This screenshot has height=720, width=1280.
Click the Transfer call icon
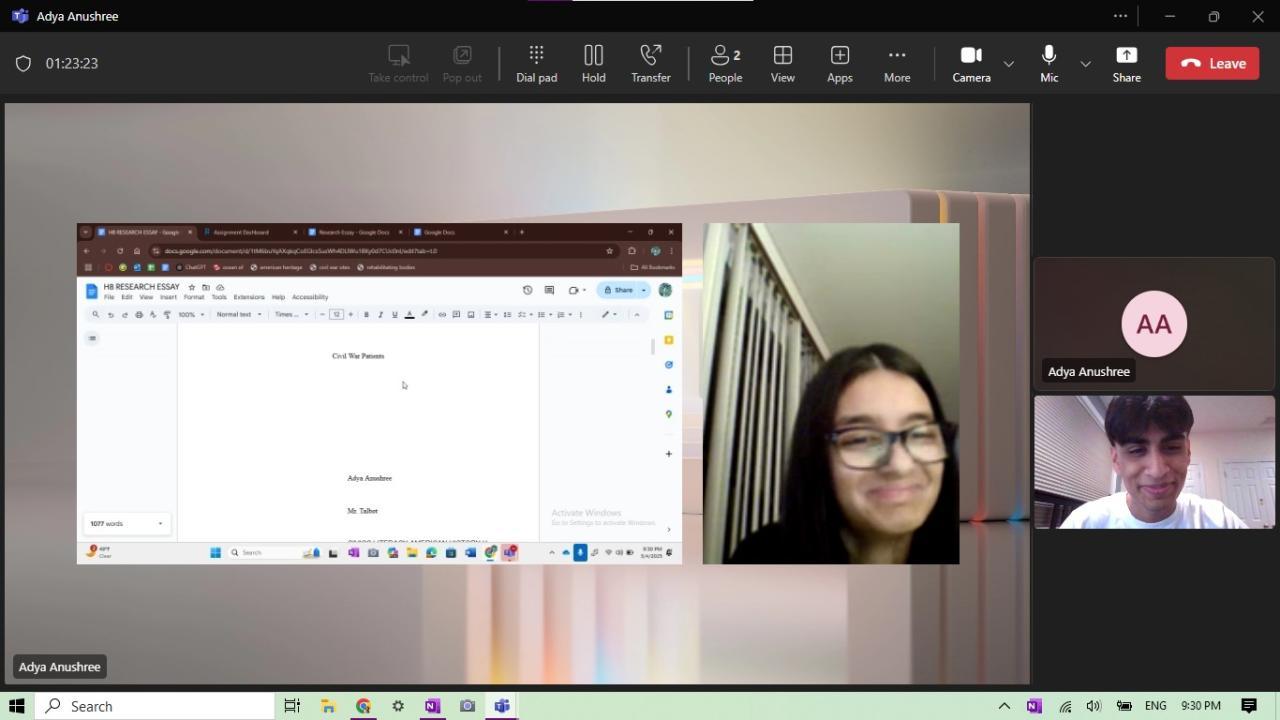coord(650,63)
